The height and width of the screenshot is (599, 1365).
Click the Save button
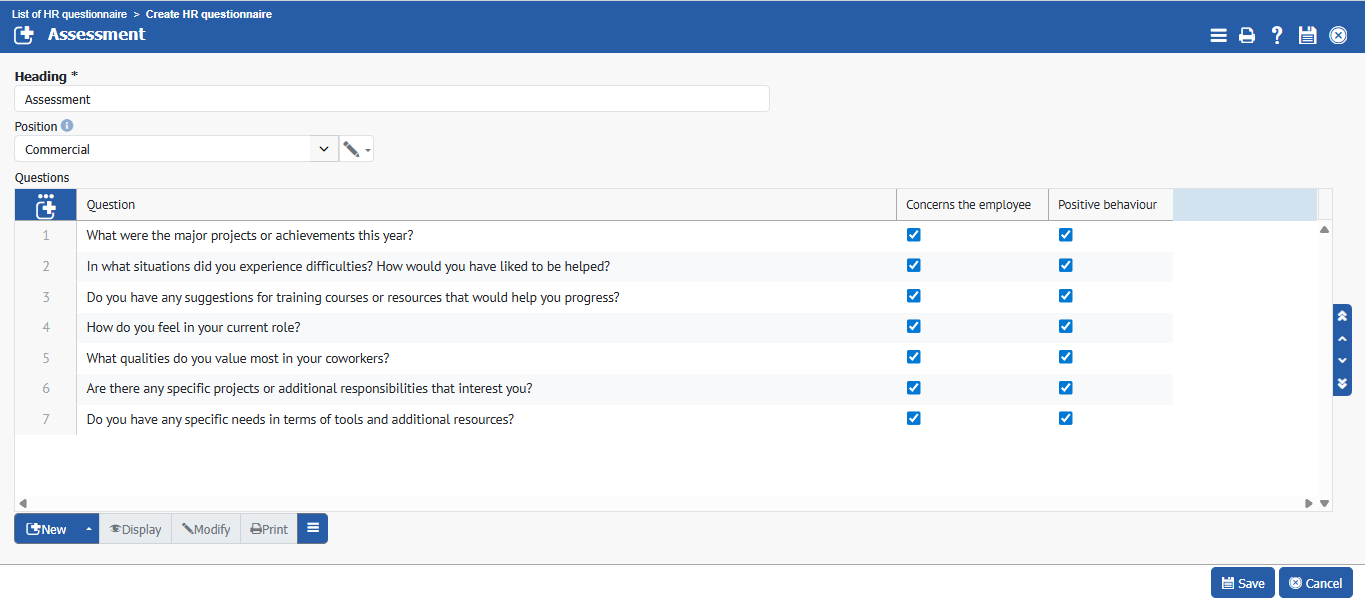[1243, 583]
